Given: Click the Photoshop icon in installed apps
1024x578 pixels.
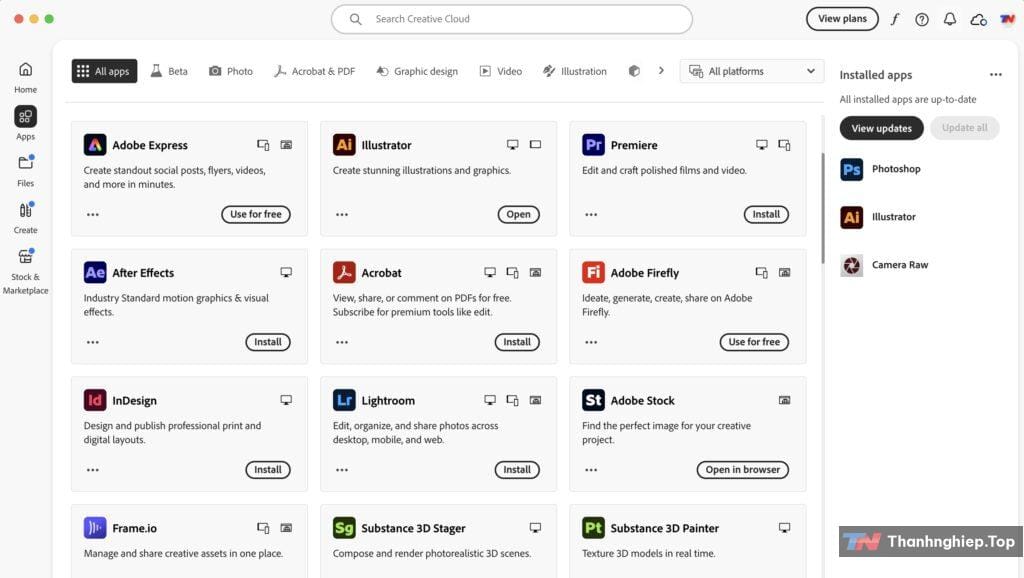Looking at the screenshot, I should pos(852,169).
